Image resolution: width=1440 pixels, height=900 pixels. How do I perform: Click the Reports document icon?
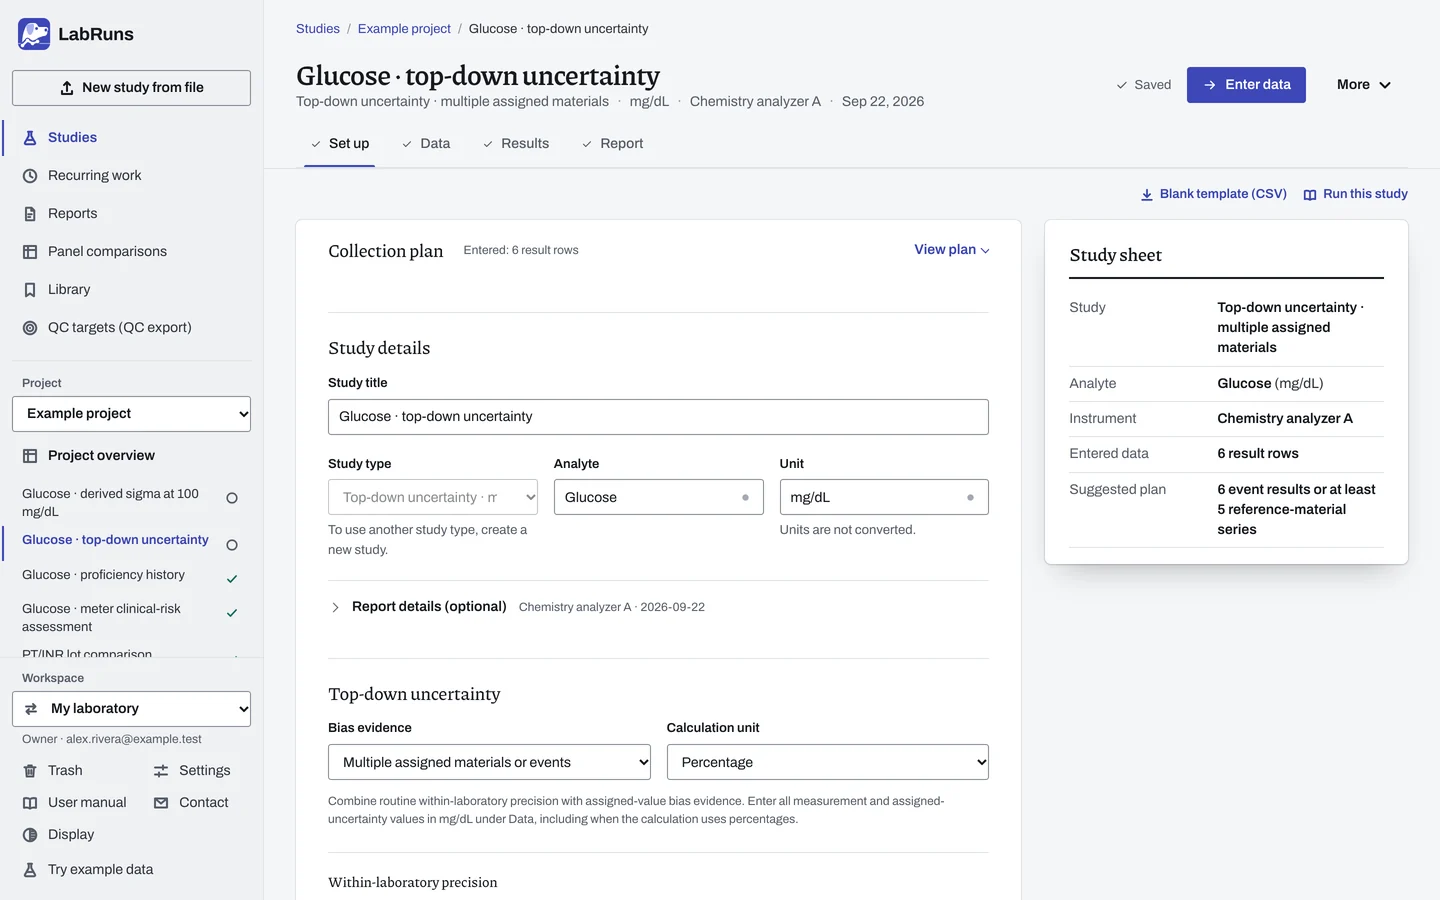[x=30, y=214]
